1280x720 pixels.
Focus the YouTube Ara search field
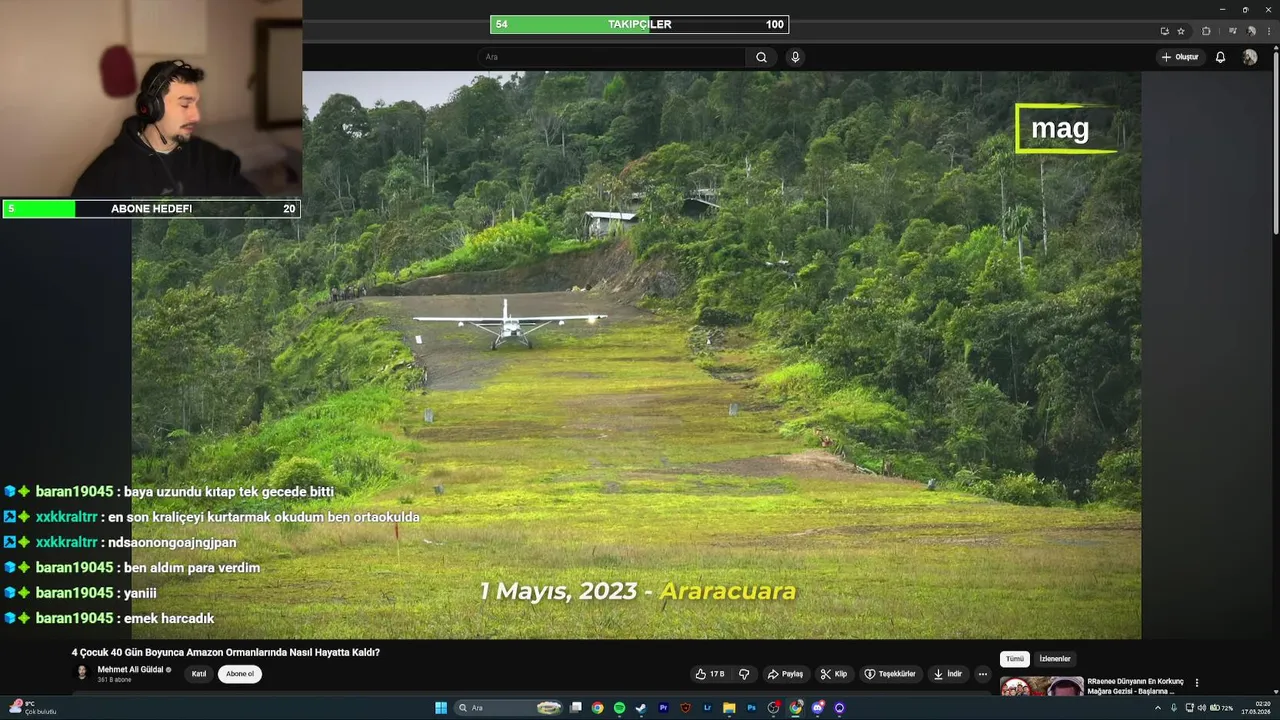[x=612, y=57]
